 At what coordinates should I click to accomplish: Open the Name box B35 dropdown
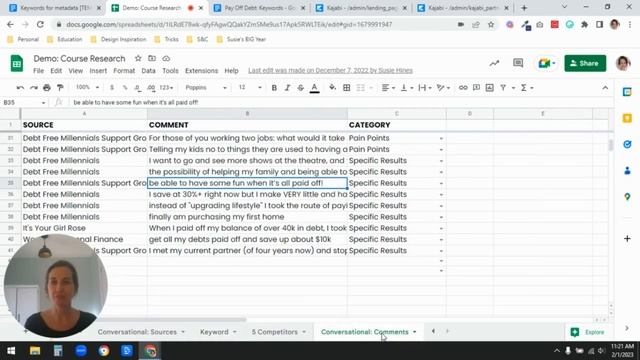(x=43, y=102)
